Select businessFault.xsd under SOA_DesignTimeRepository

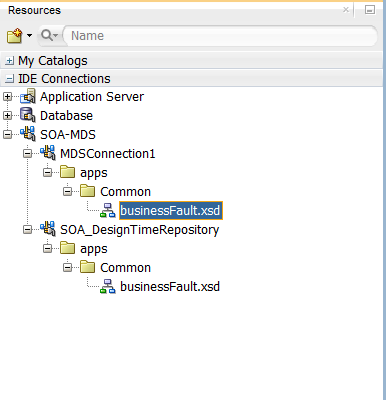point(170,287)
